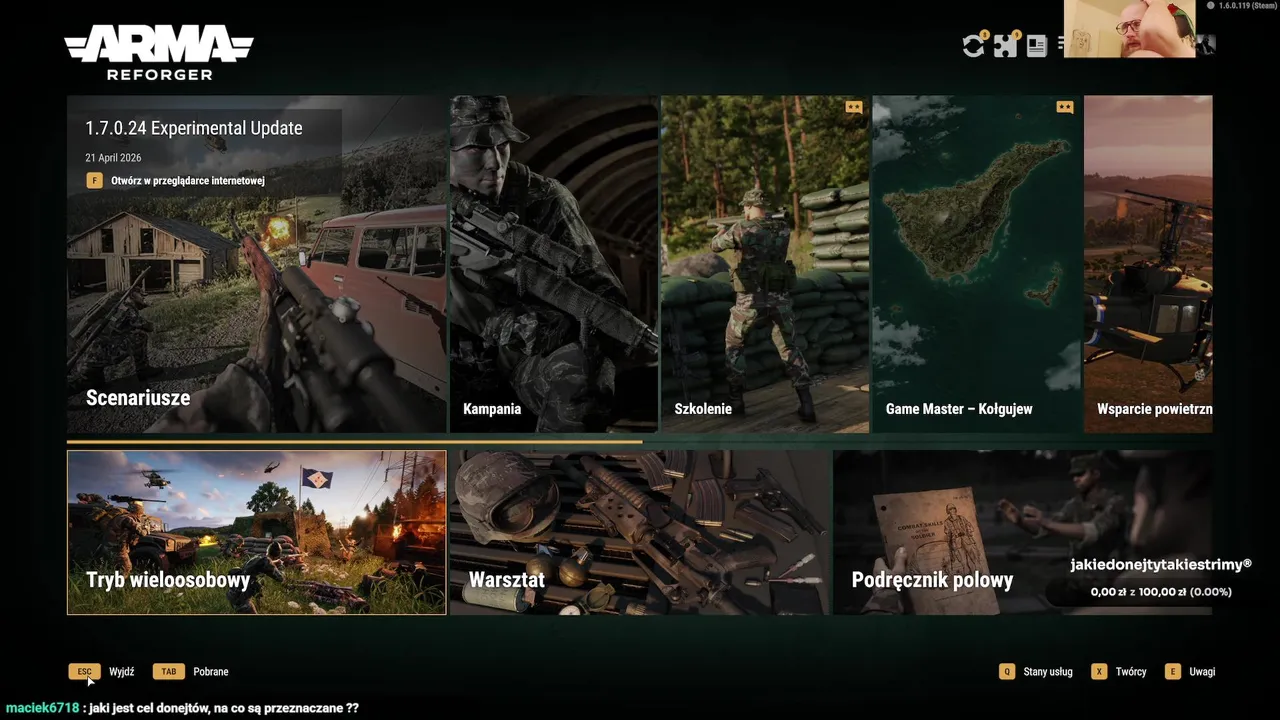Select the Game Master – Kołgujew tile
This screenshot has width=1280, height=720.
point(977,264)
